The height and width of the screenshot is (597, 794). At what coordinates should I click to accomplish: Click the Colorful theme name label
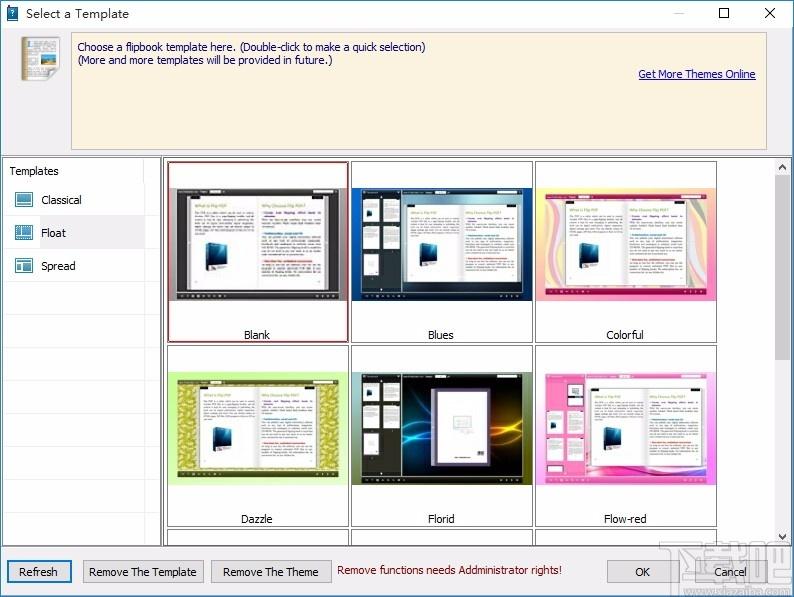pyautogui.click(x=625, y=335)
